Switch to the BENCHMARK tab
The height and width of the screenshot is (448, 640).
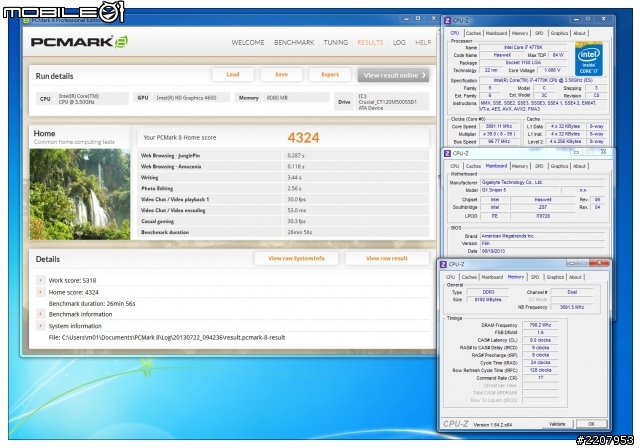click(x=294, y=42)
